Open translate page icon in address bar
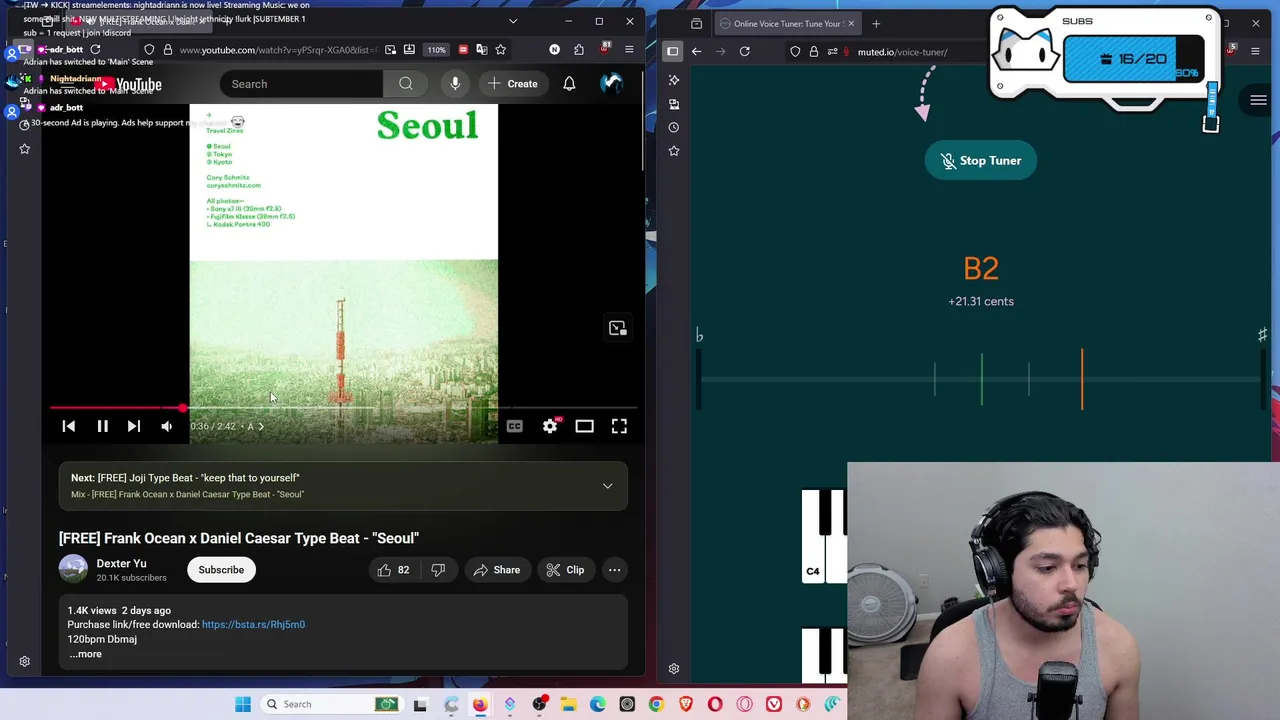Image resolution: width=1280 pixels, height=720 pixels. click(482, 49)
